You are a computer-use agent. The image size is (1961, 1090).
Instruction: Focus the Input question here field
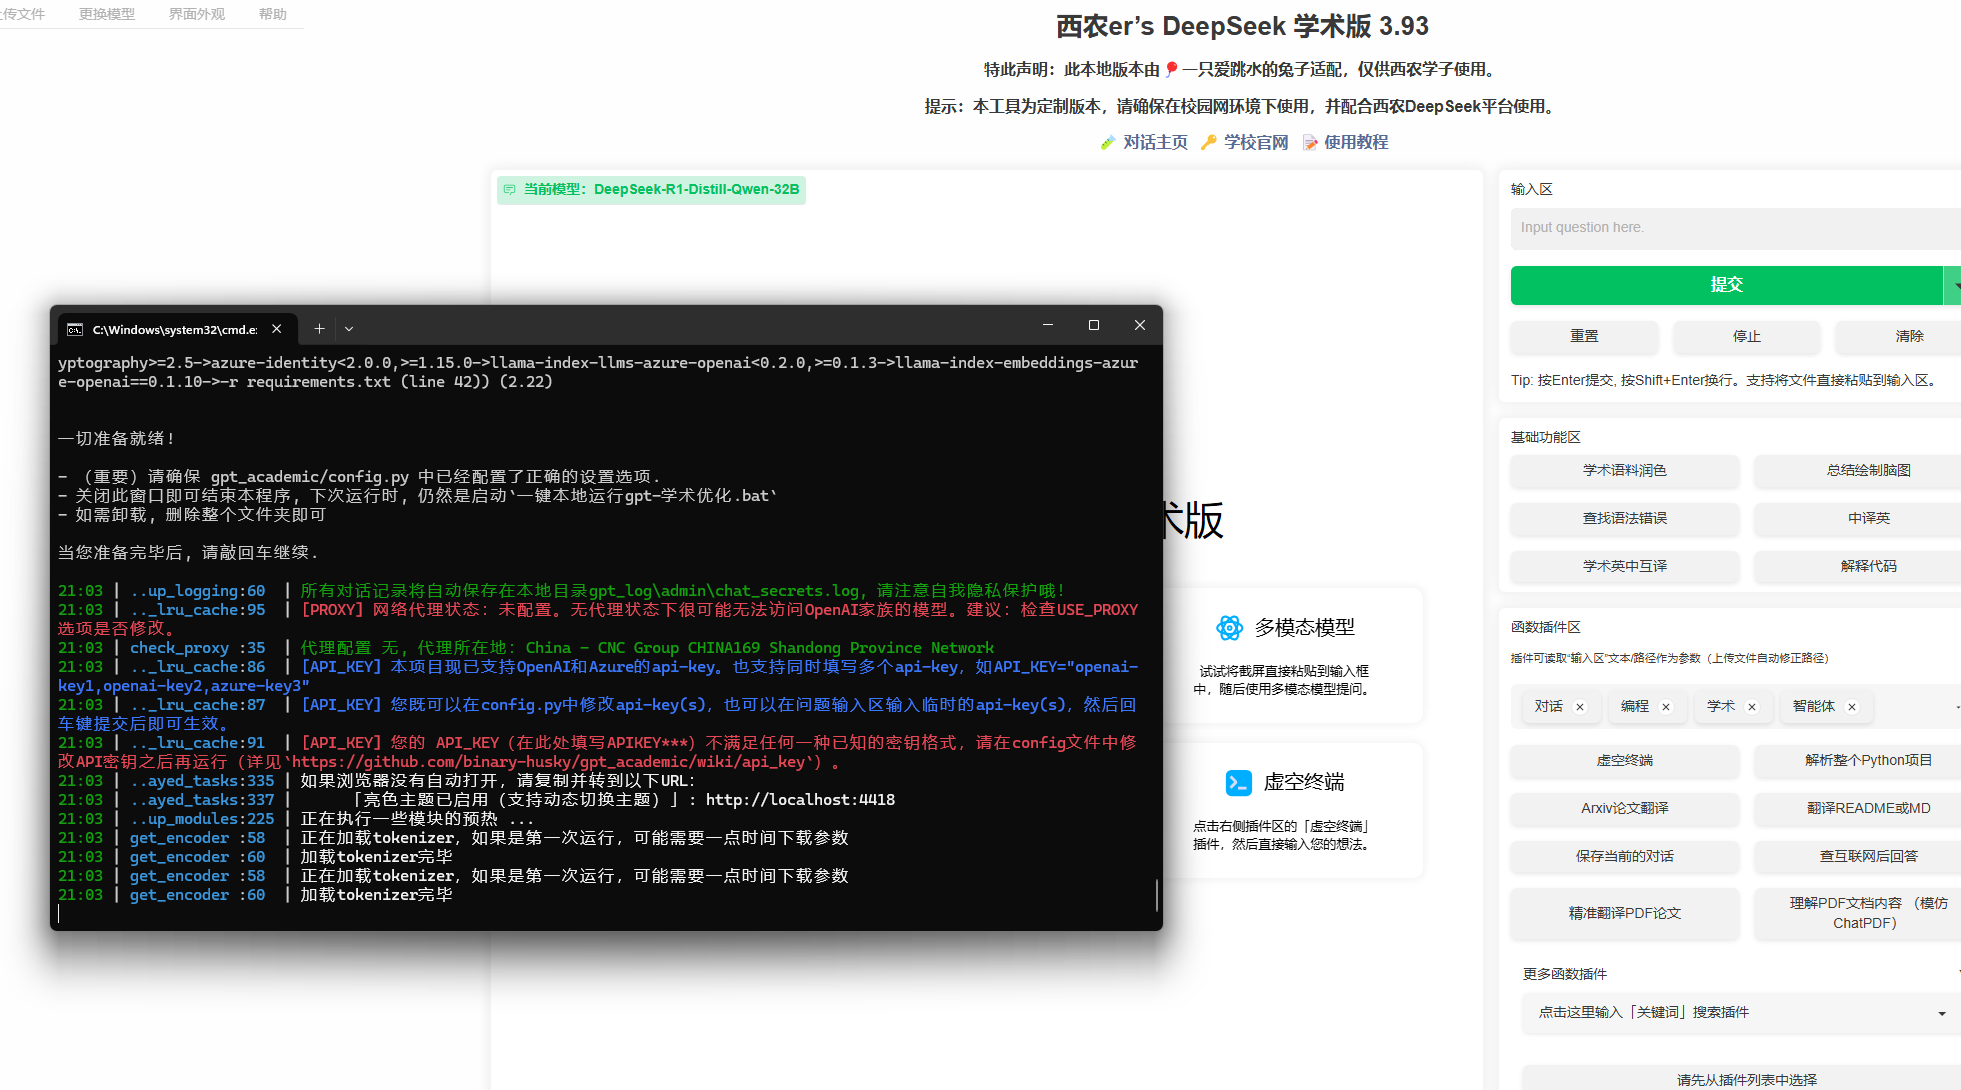coord(1736,228)
